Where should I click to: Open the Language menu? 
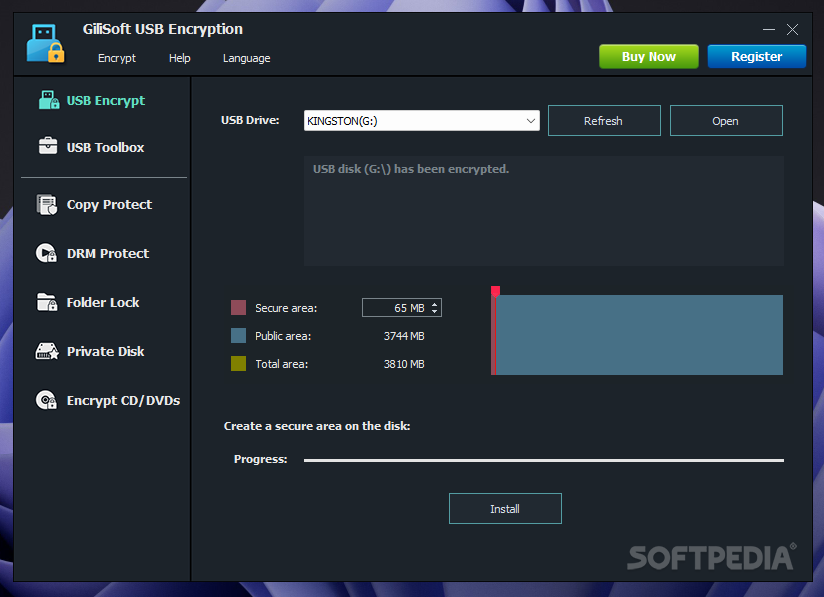246,58
